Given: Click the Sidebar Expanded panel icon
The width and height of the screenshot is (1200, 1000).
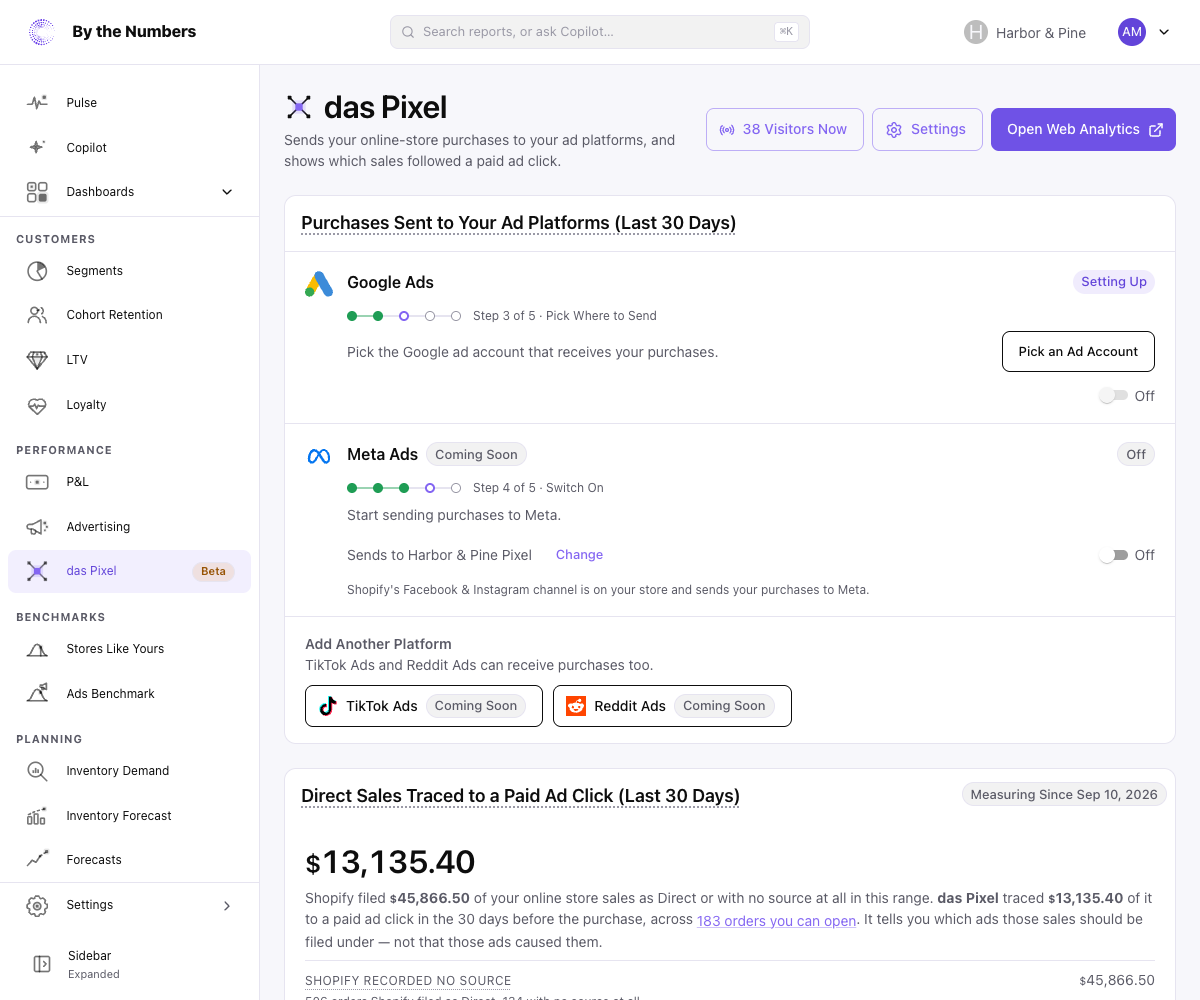Looking at the screenshot, I should [x=42, y=964].
